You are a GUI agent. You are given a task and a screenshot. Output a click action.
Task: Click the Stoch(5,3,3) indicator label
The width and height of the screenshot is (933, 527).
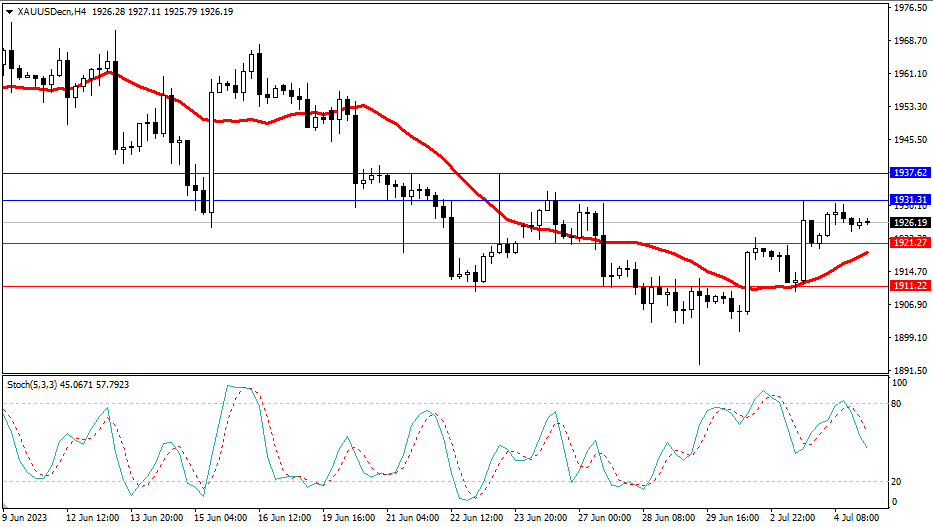click(35, 384)
